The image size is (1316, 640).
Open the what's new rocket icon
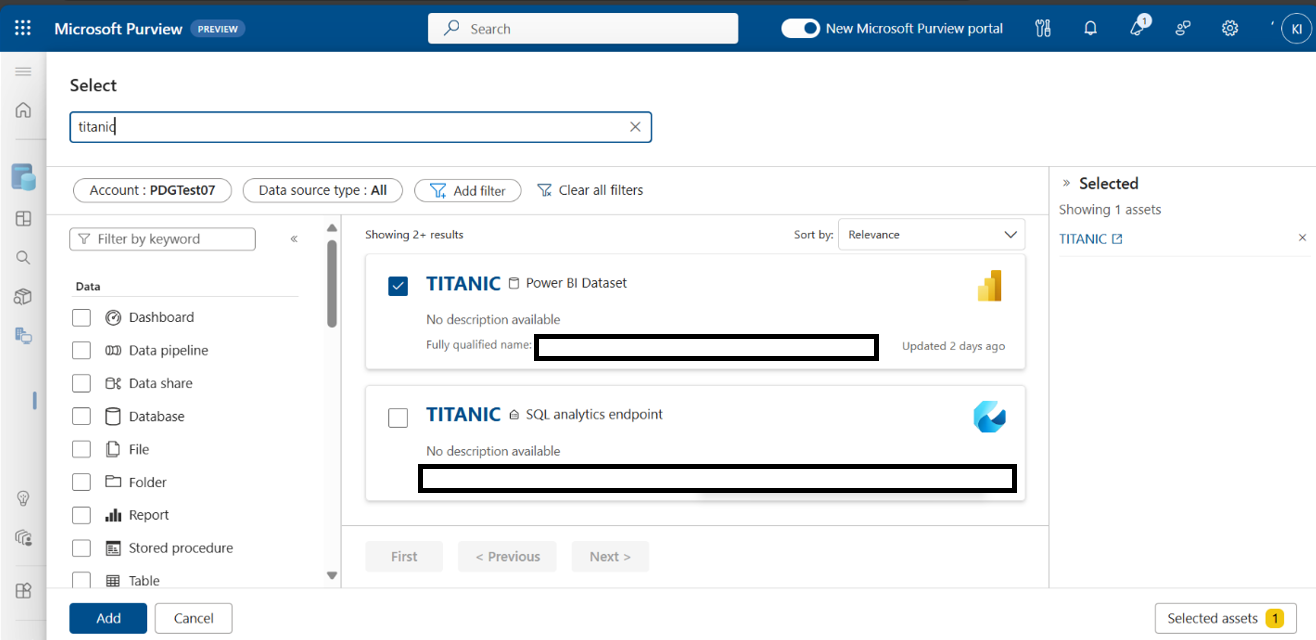tap(1138, 27)
